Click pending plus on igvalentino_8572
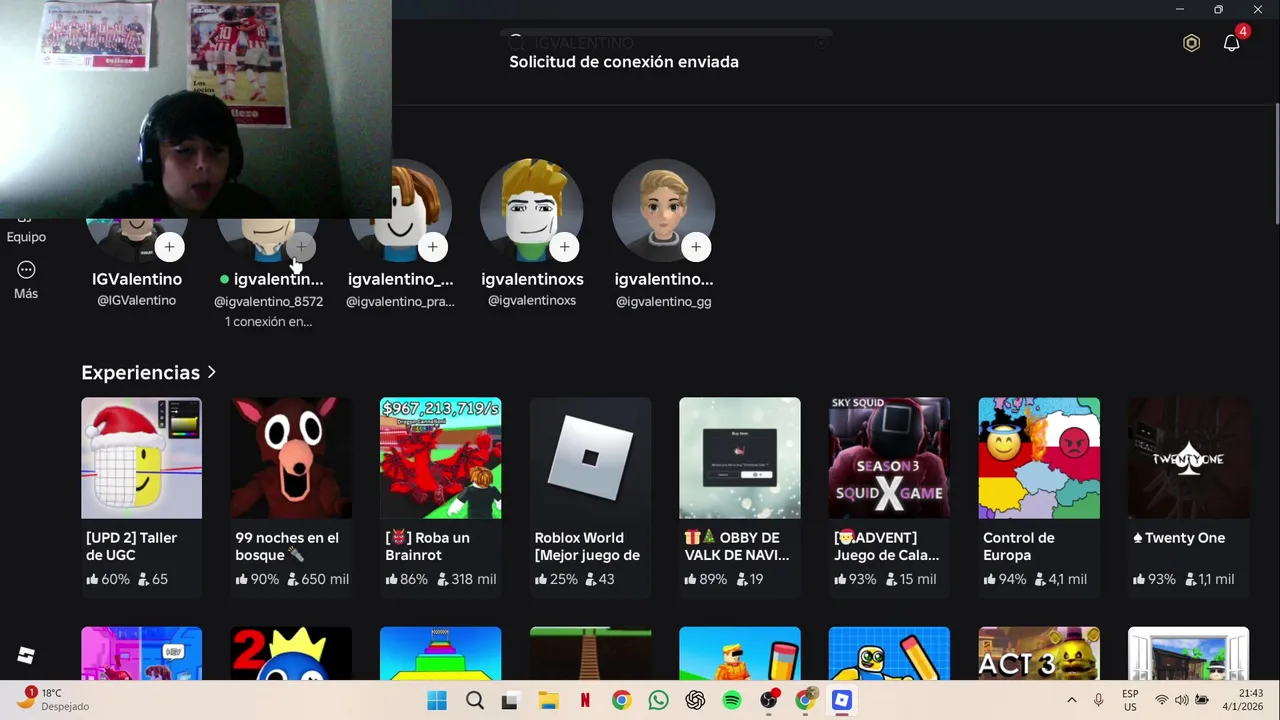Image resolution: width=1280 pixels, height=720 pixels. (301, 247)
